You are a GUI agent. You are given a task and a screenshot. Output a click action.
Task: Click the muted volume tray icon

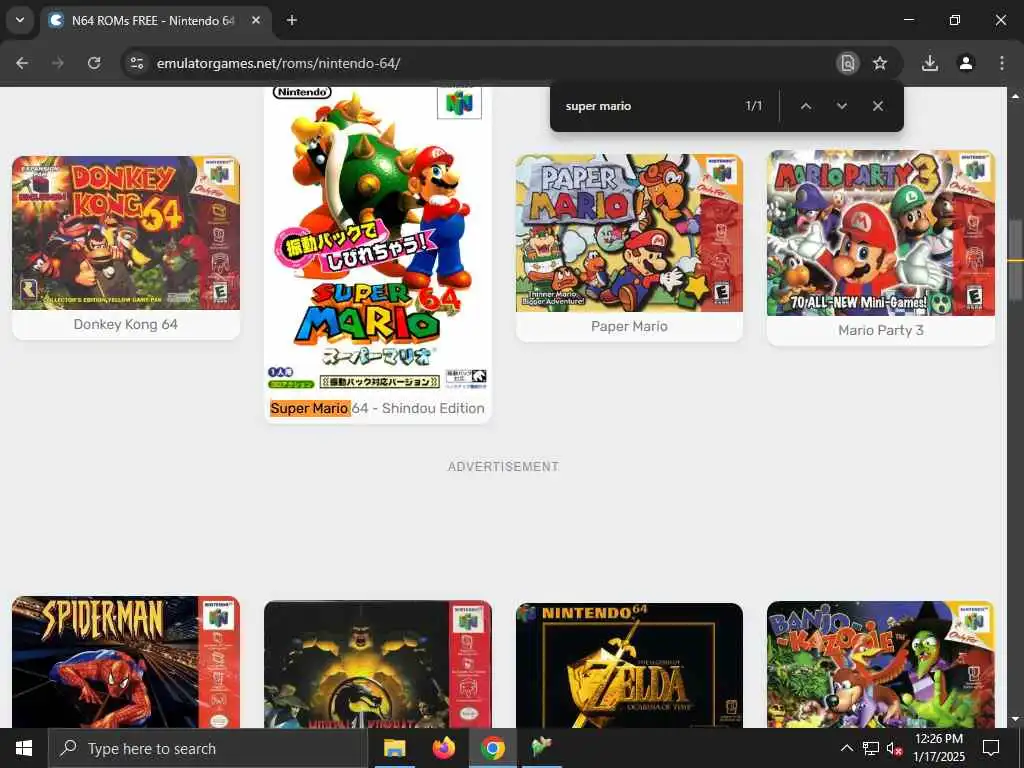point(894,749)
